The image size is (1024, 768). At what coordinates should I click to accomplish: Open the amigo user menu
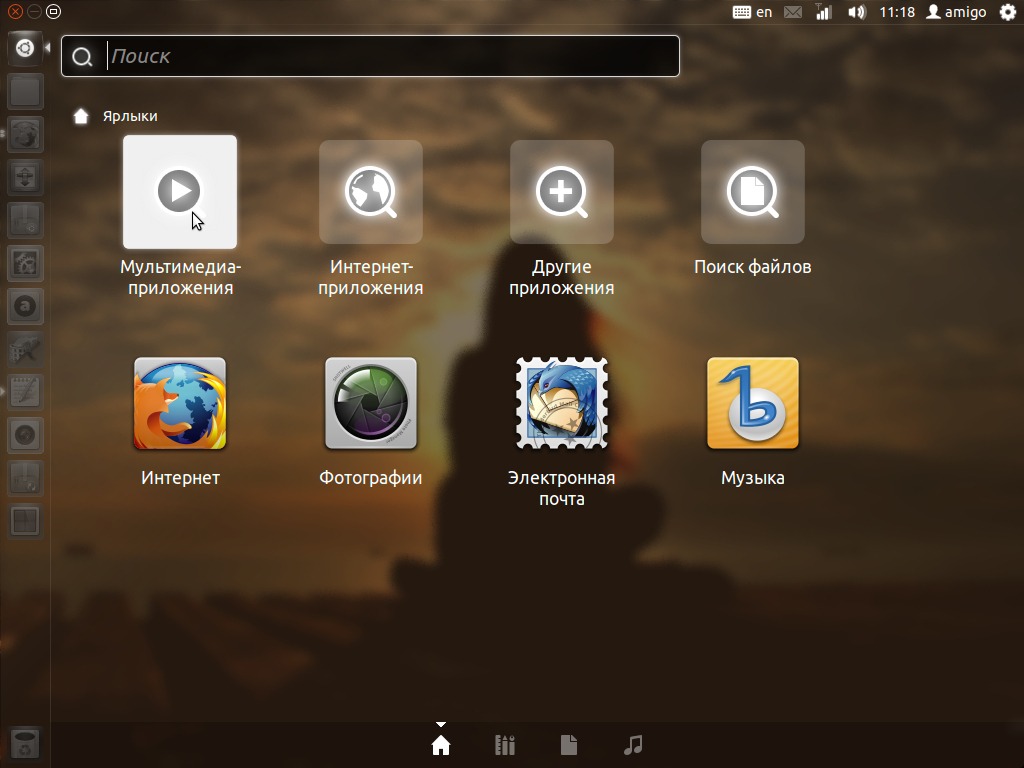click(956, 12)
